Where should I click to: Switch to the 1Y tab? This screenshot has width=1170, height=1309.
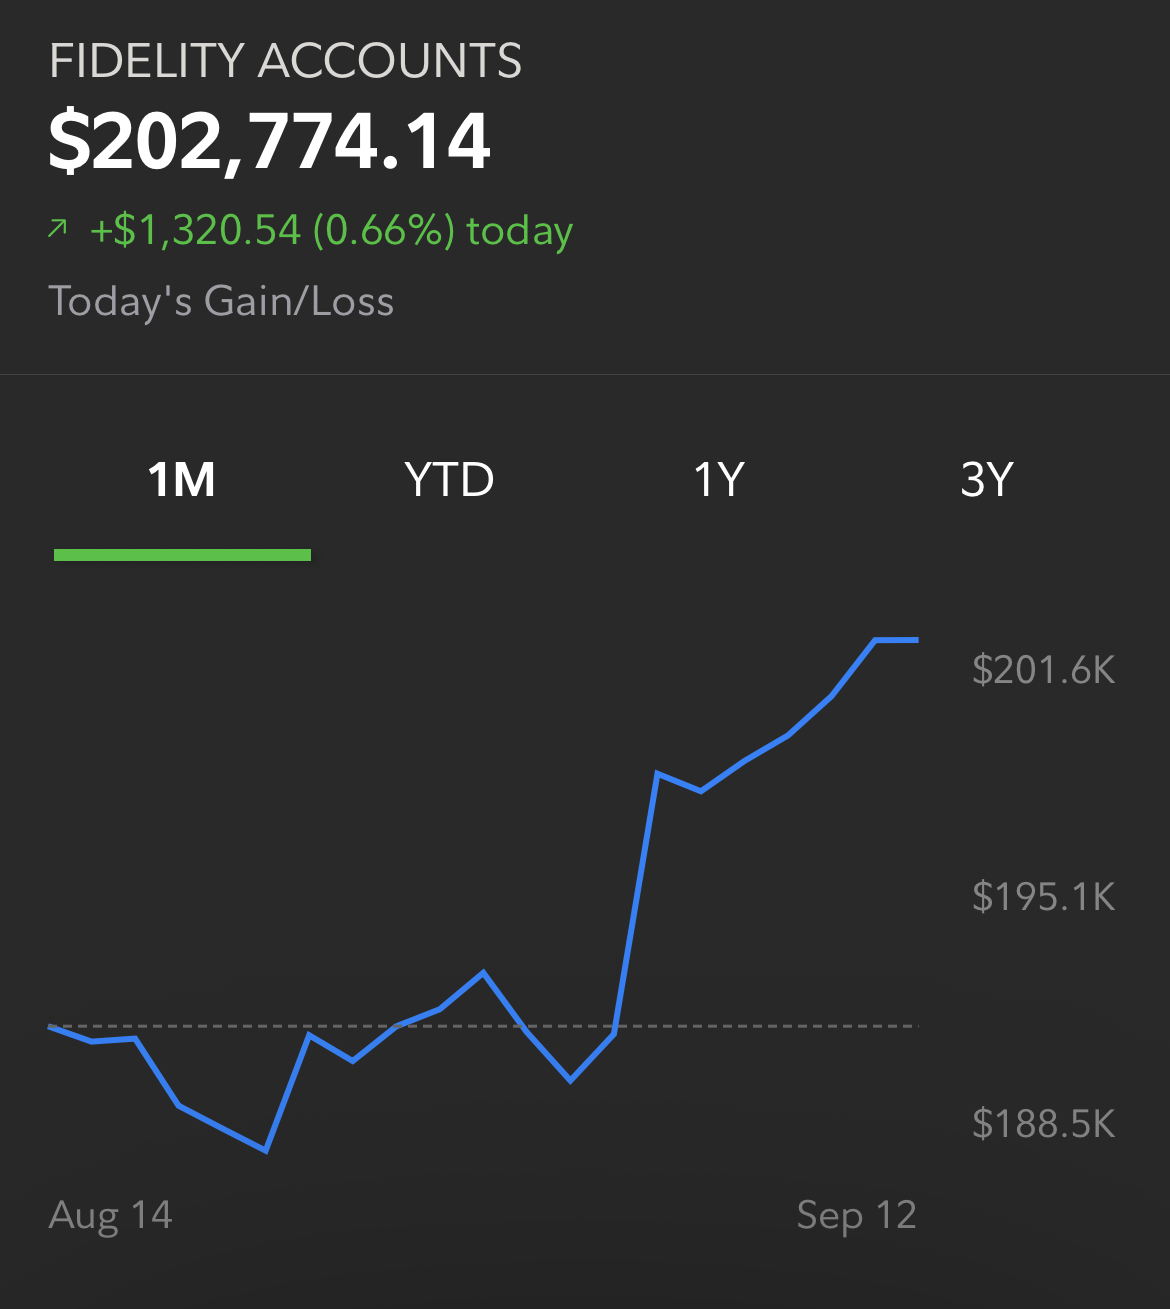(x=719, y=480)
